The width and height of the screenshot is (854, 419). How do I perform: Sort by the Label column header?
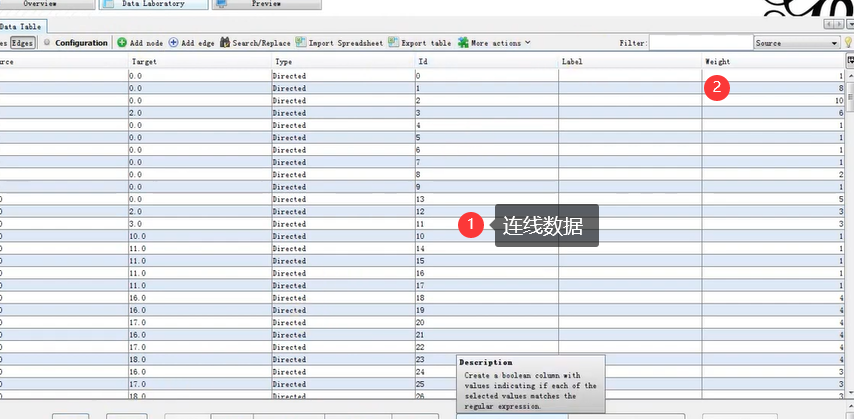pyautogui.click(x=630, y=62)
